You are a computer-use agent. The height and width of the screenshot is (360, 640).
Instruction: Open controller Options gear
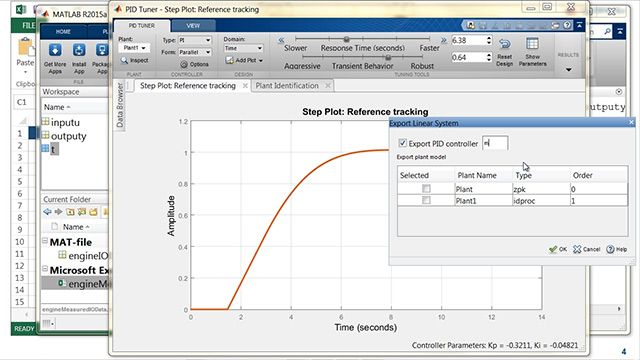194,64
